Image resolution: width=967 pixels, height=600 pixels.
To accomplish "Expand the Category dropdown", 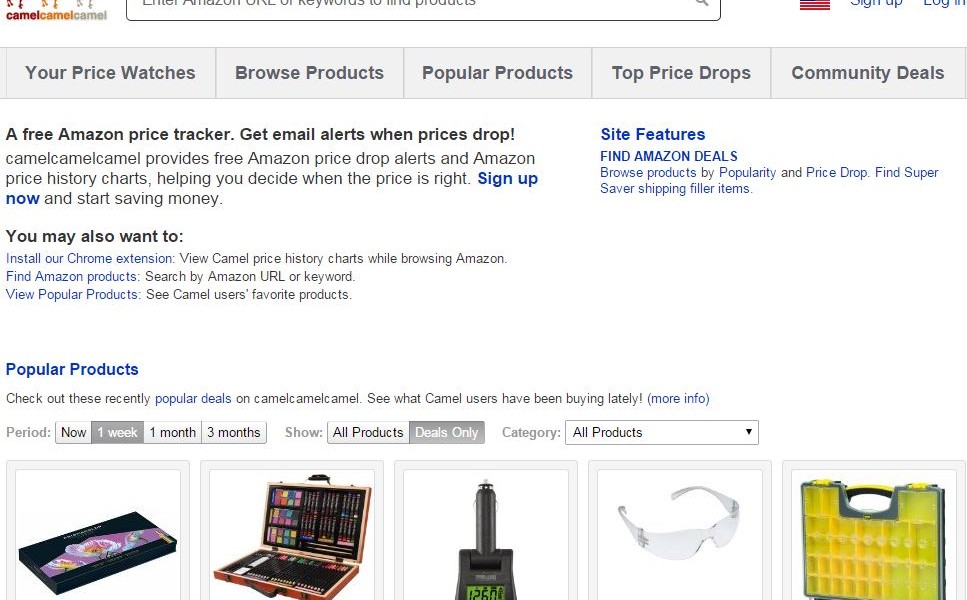I will point(662,433).
